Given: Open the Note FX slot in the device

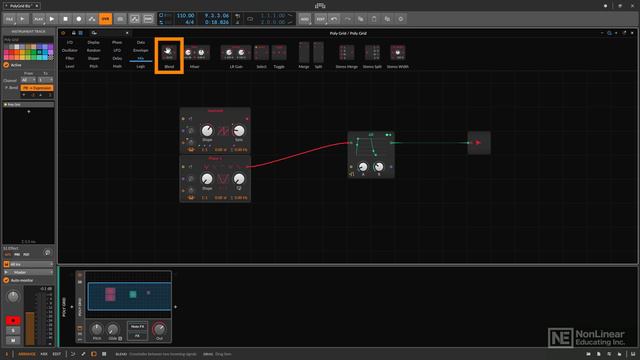Looking at the screenshot, I should (137, 327).
